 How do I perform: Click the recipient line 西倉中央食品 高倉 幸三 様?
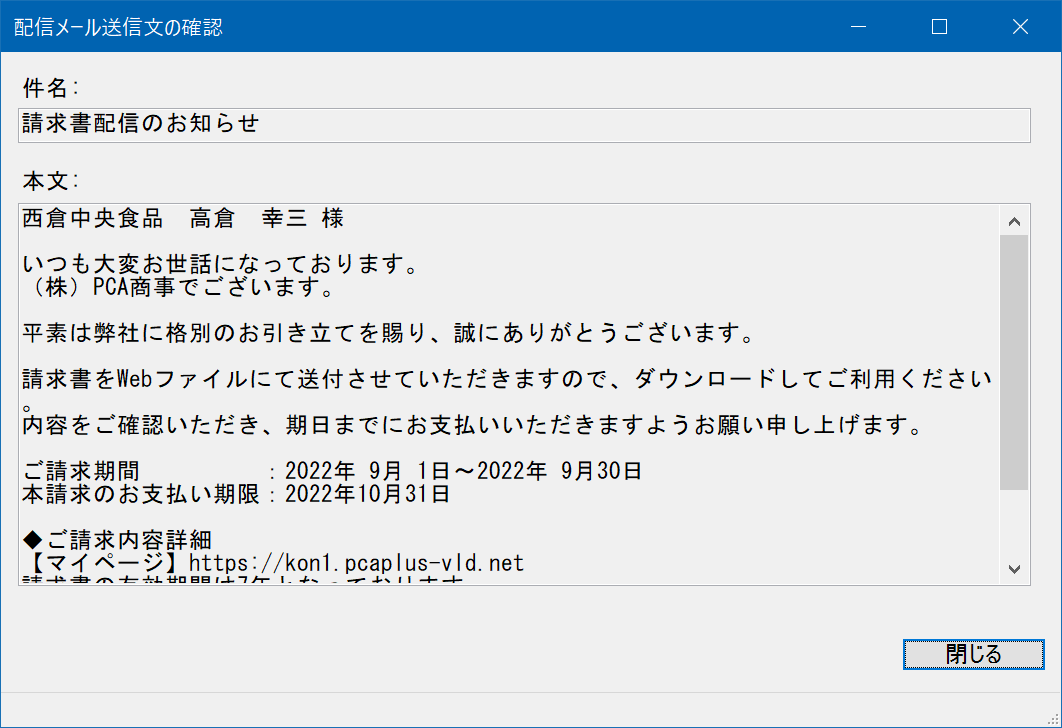pos(183,218)
